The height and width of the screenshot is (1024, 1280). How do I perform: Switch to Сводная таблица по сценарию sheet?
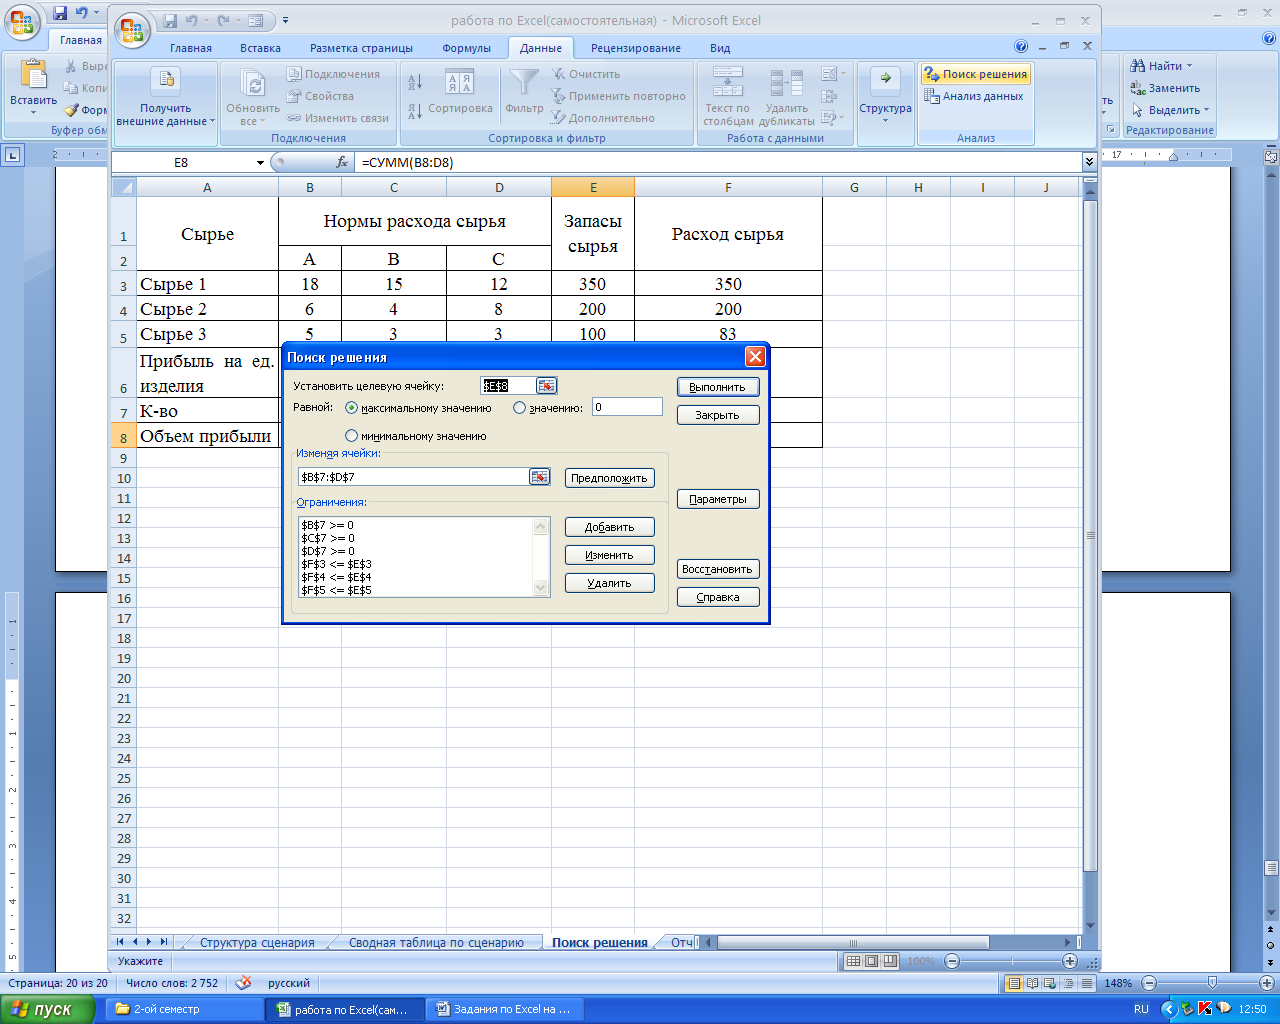[436, 943]
